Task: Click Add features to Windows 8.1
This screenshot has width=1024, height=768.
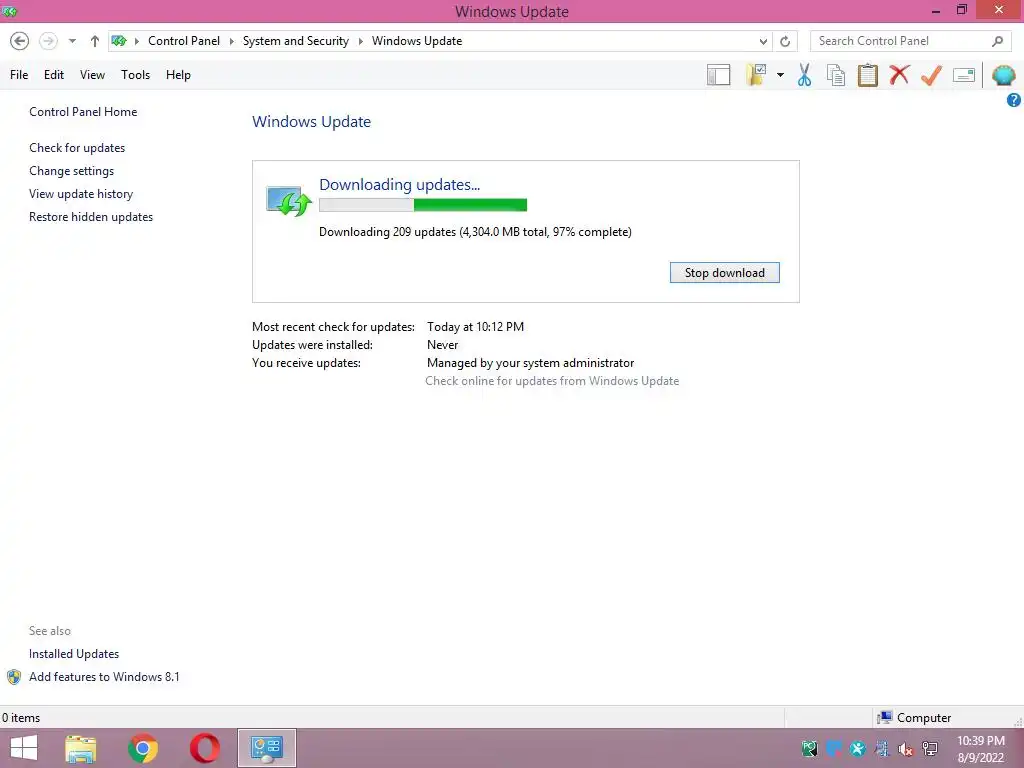Action: coord(104,677)
